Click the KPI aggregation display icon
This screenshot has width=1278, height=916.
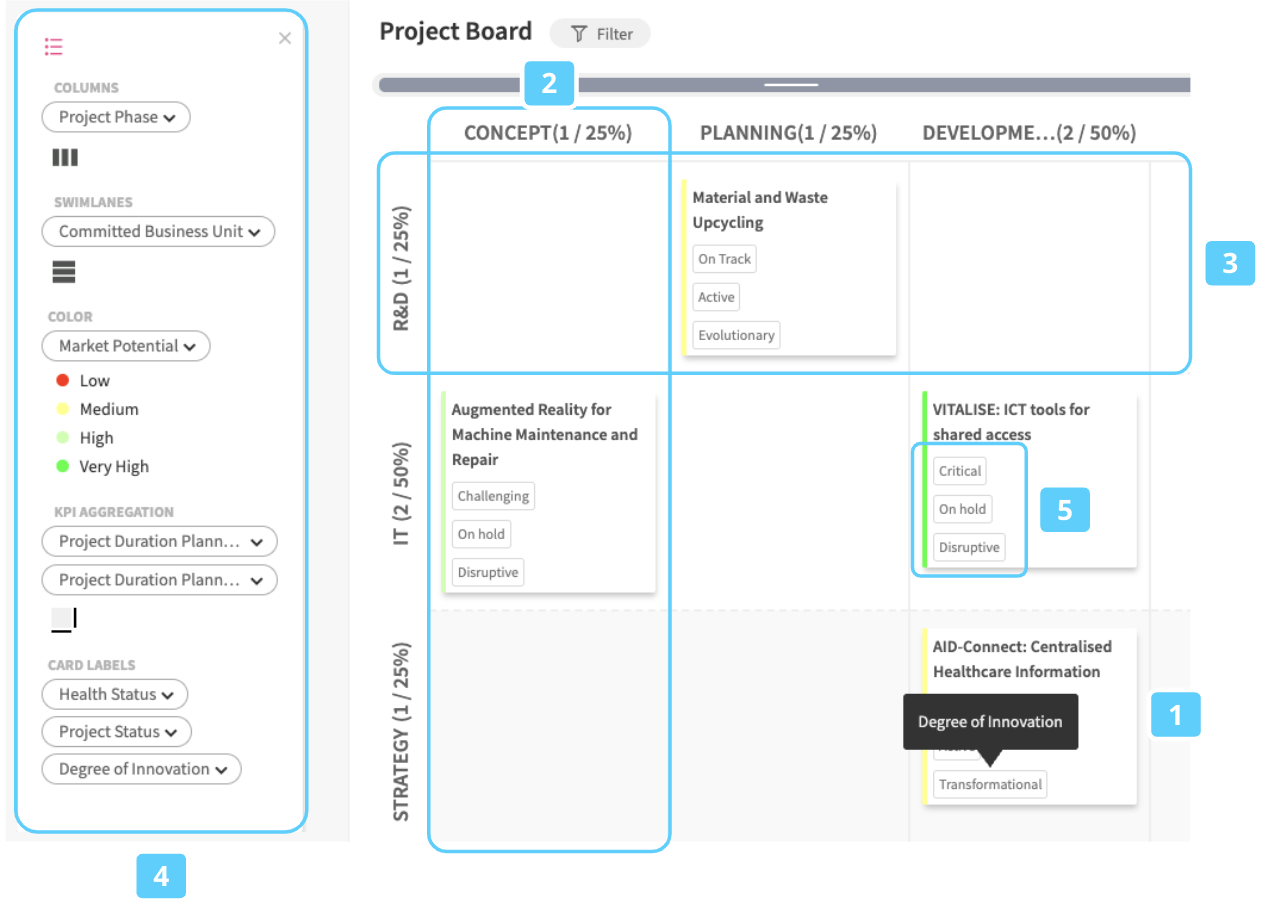point(64,620)
